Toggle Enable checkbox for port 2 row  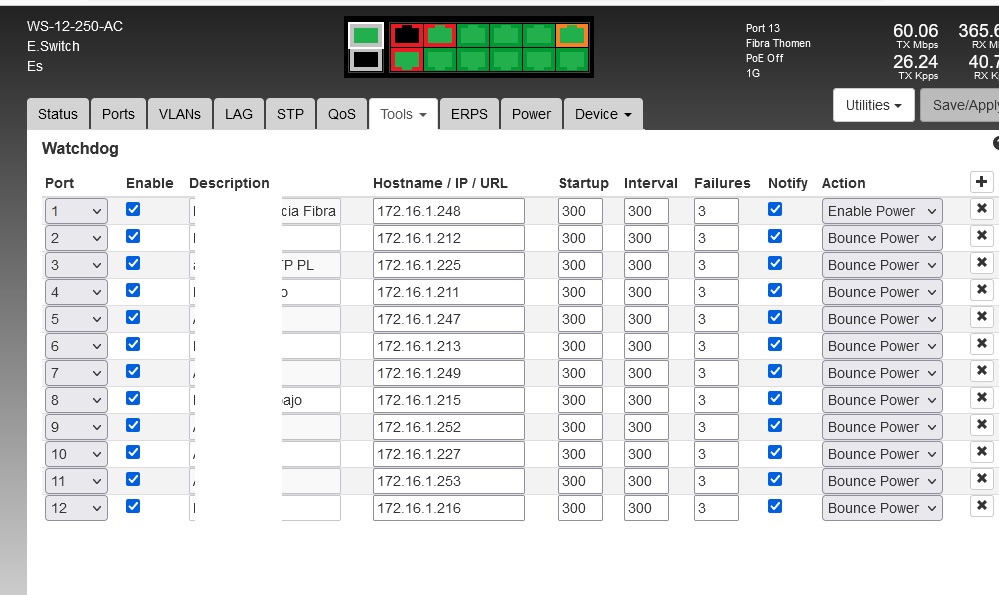[x=133, y=236]
